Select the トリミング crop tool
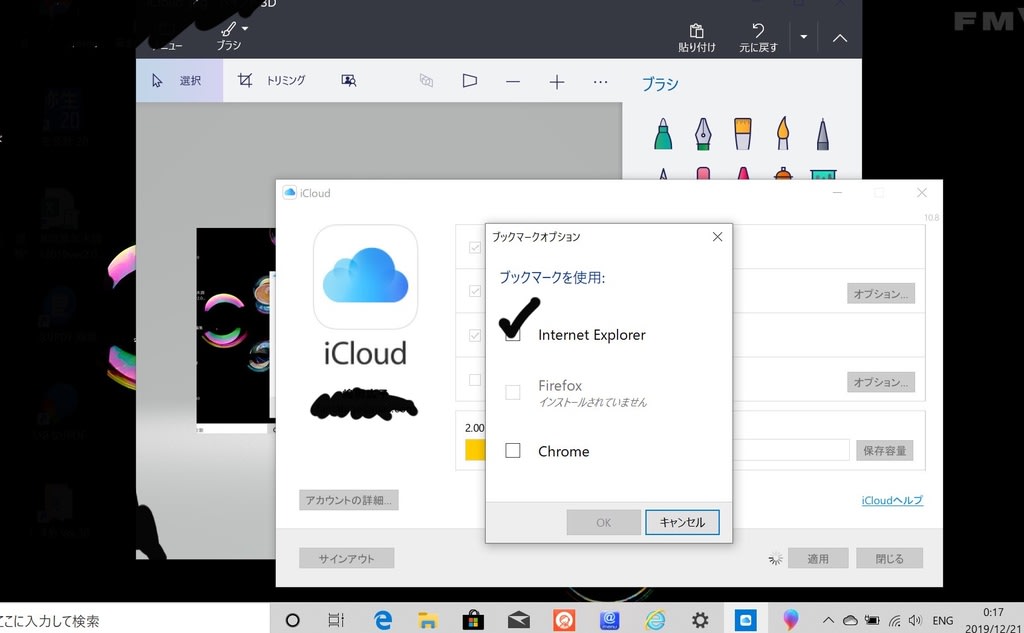Image resolution: width=1024 pixels, height=633 pixels. 271,80
